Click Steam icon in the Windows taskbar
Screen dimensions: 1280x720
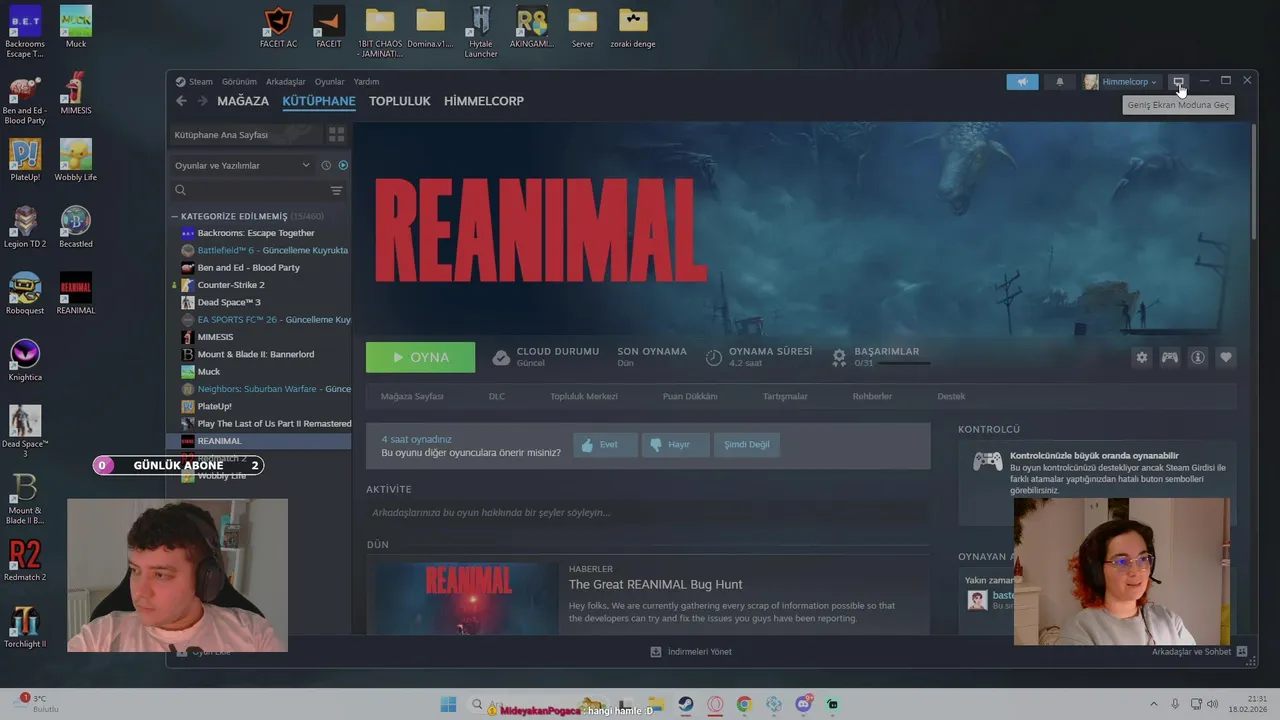(x=685, y=704)
